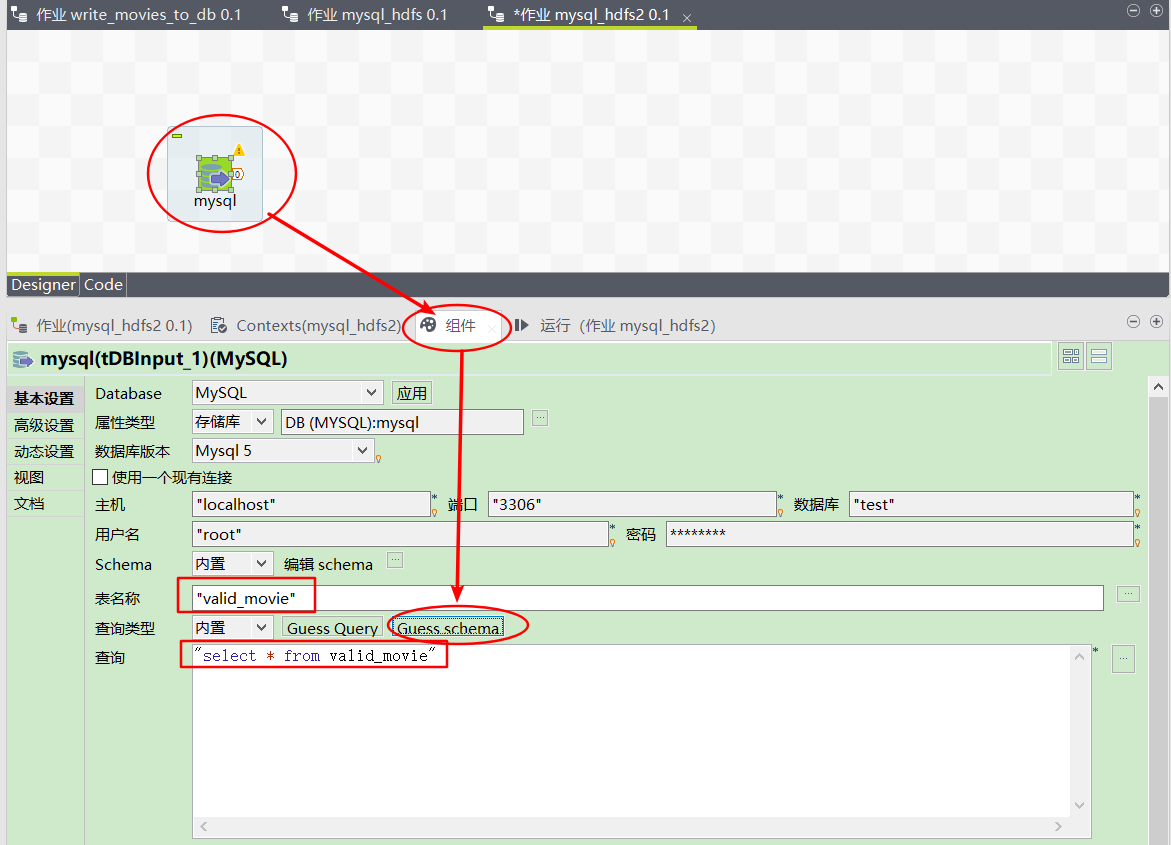Open the Contexts(mysql_hdfs2) tab
This screenshot has width=1171, height=845.
306,326
